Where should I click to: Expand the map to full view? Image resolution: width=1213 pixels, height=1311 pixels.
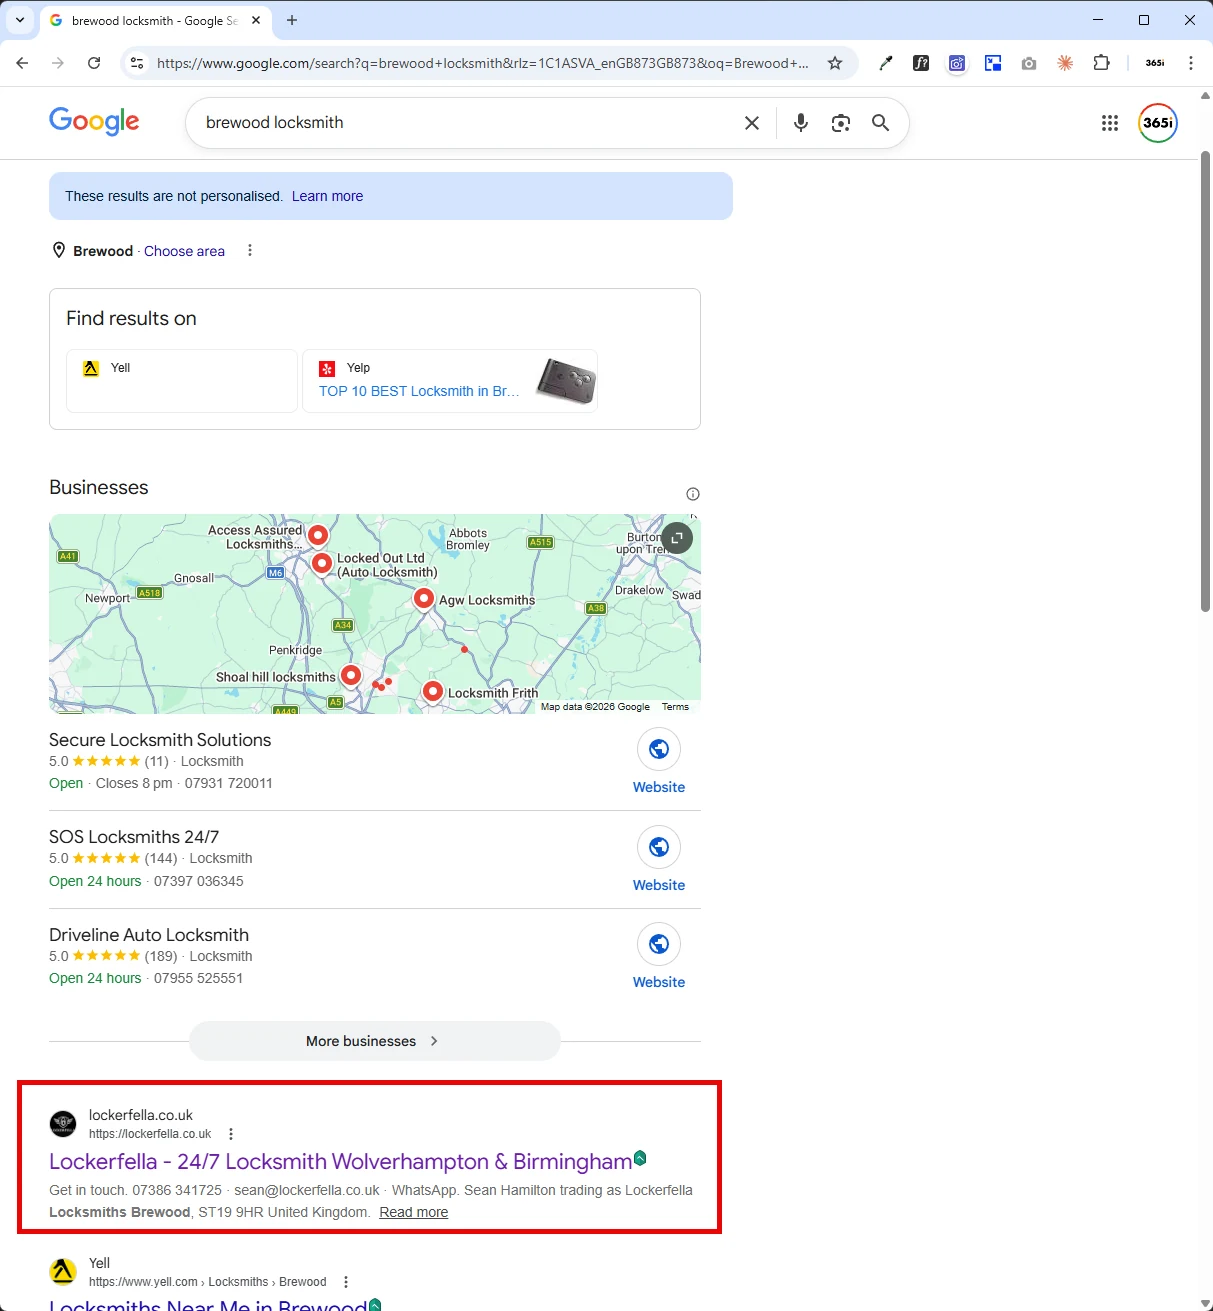point(677,538)
